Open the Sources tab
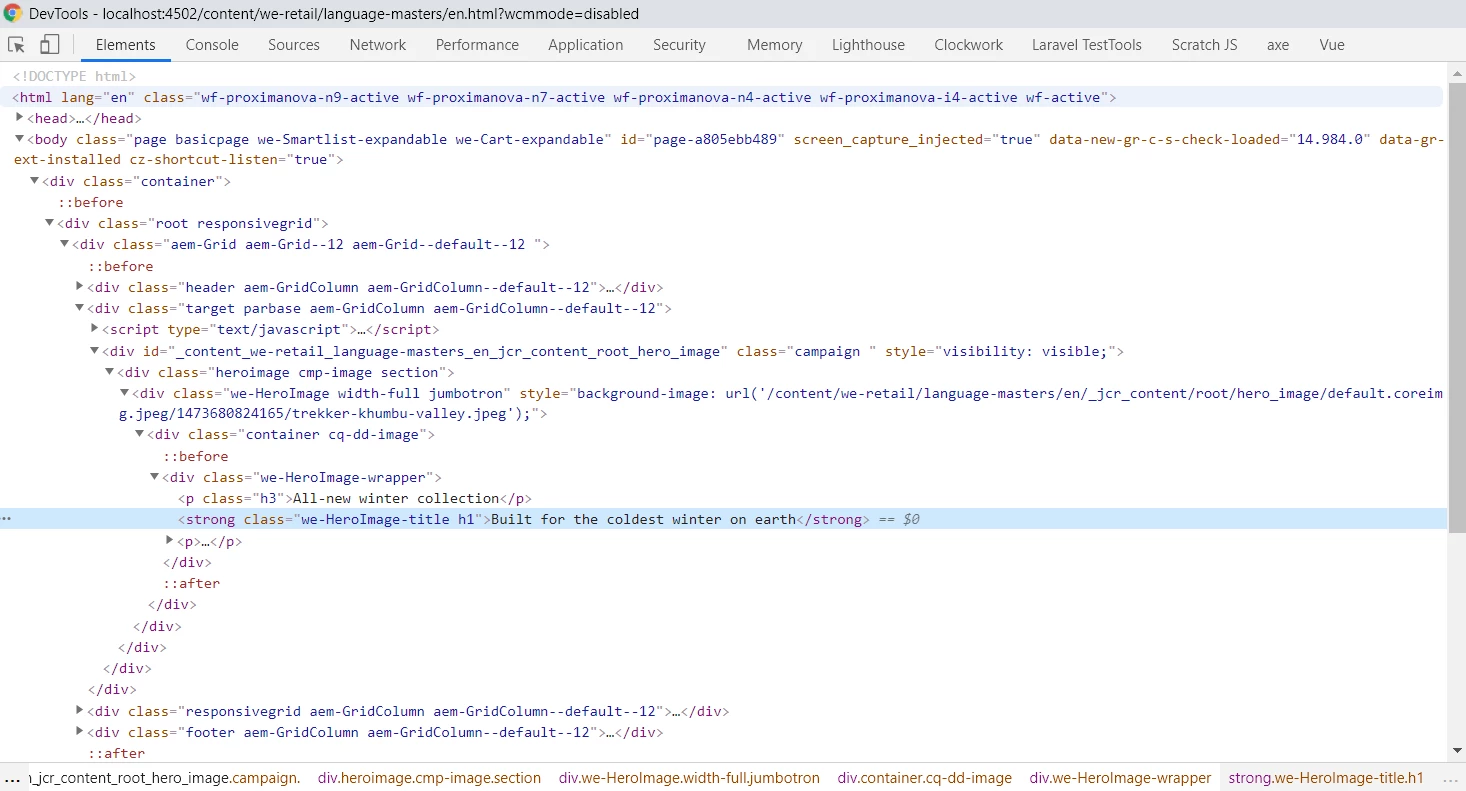This screenshot has height=791, width=1466. point(294,45)
